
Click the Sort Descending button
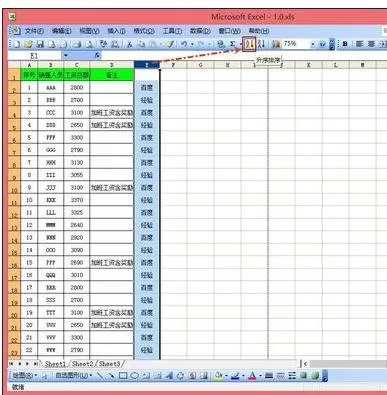(x=262, y=44)
